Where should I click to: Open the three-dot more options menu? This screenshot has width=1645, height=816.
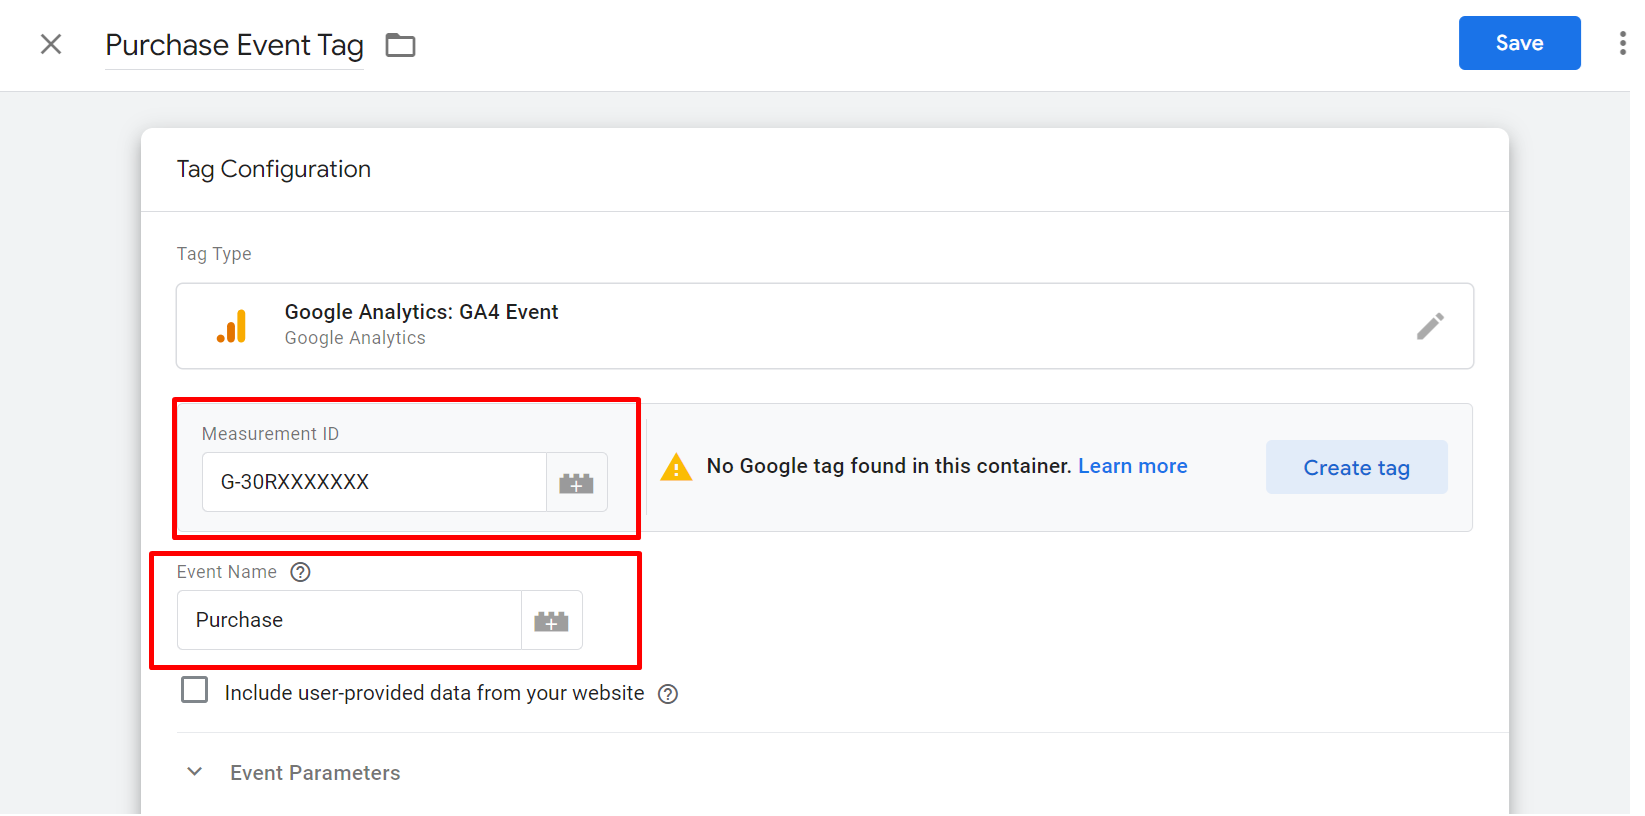pyautogui.click(x=1622, y=43)
